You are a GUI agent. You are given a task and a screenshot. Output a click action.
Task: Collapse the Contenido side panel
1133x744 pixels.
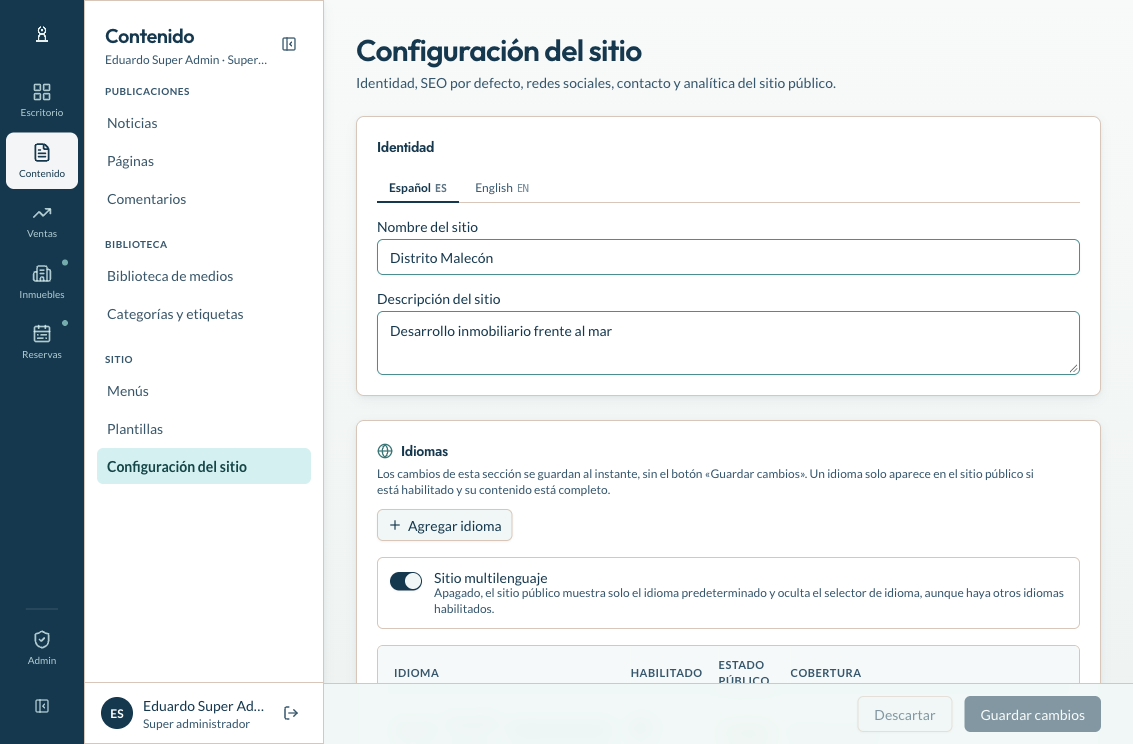pyautogui.click(x=289, y=44)
